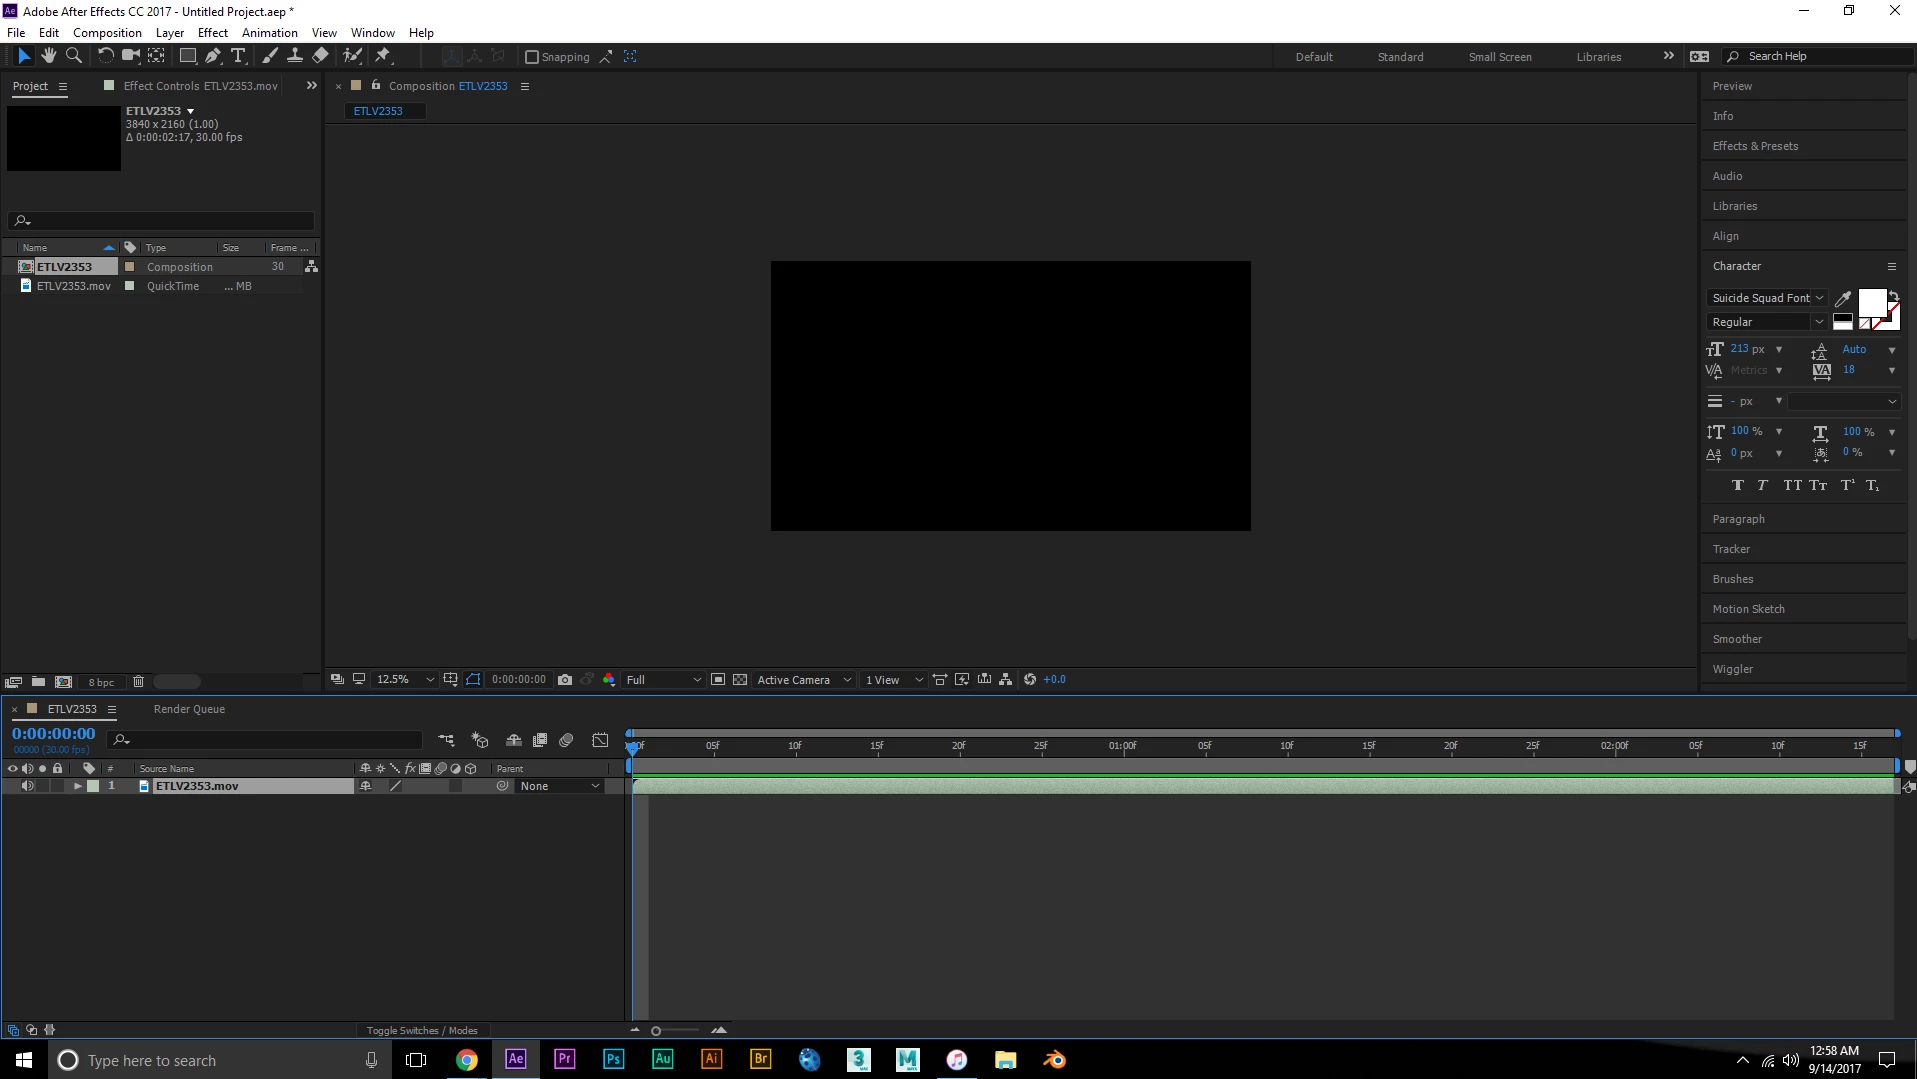Select the Hand tool
Viewport: 1917px width, 1079px height.
pyautogui.click(x=48, y=56)
